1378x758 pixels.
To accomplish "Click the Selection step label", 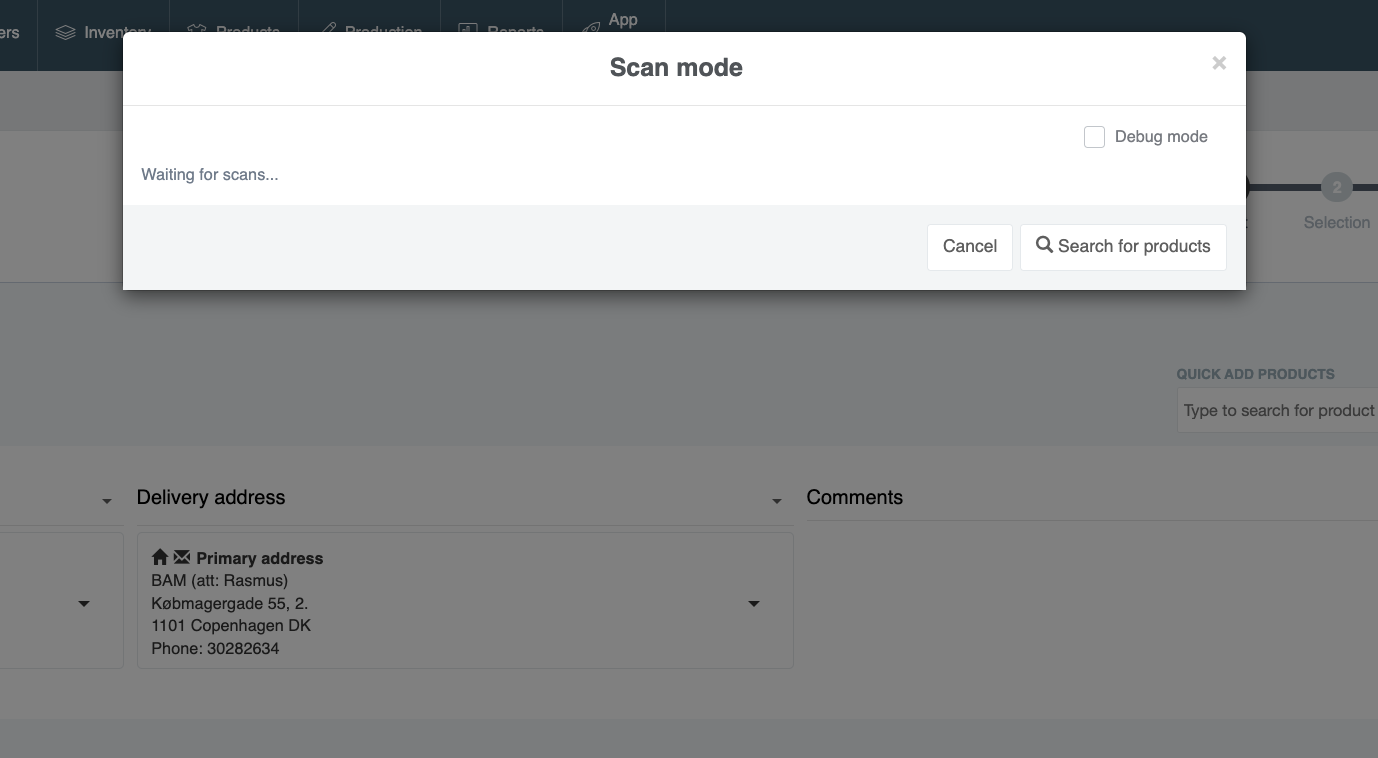I will [x=1336, y=222].
